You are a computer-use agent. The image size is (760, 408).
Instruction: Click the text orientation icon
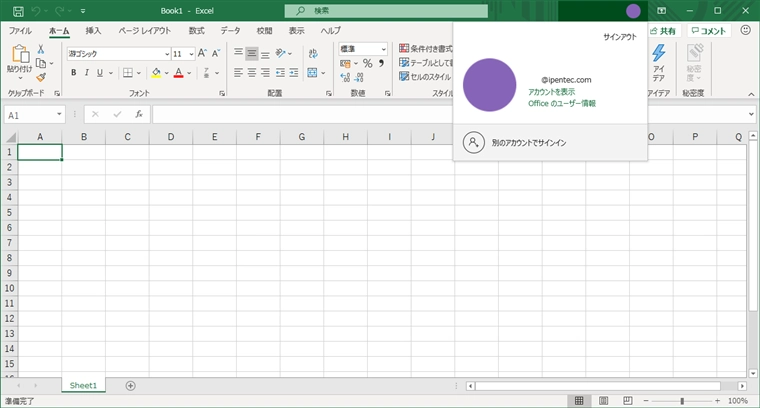pos(281,53)
